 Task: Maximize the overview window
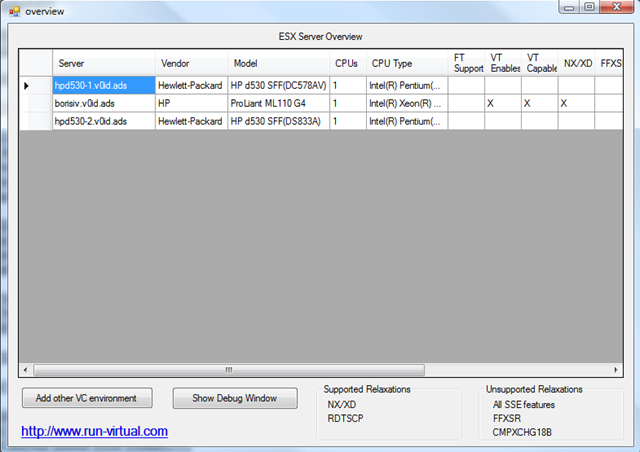(591, 7)
